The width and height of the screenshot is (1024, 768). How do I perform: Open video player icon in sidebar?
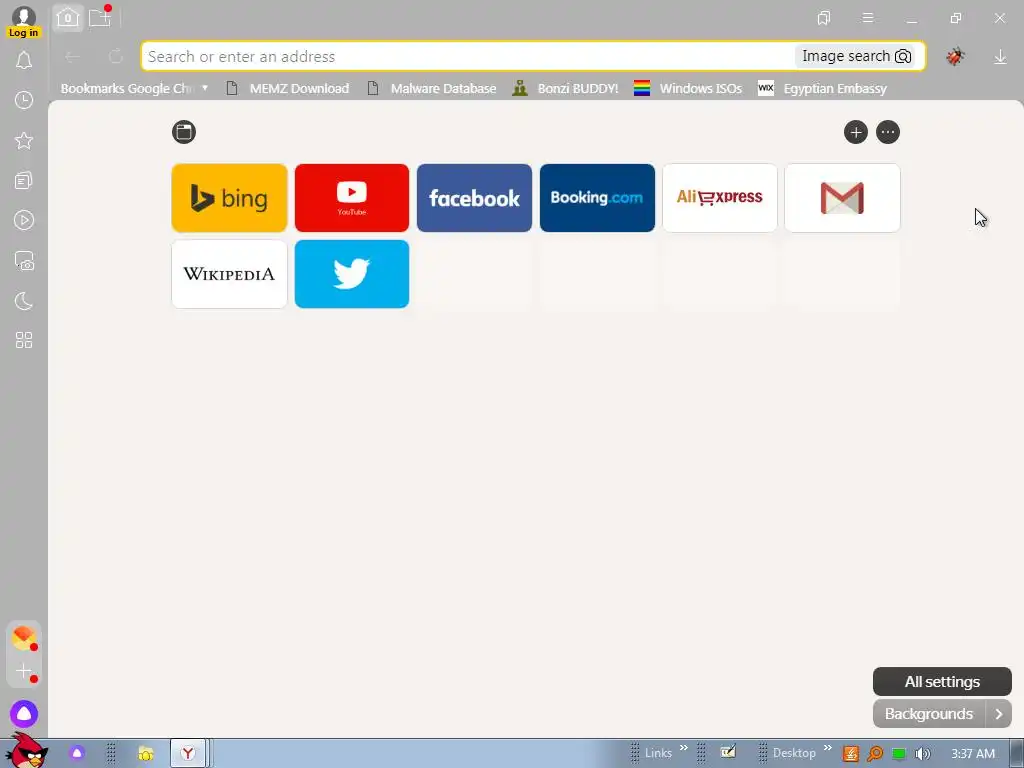click(x=24, y=220)
